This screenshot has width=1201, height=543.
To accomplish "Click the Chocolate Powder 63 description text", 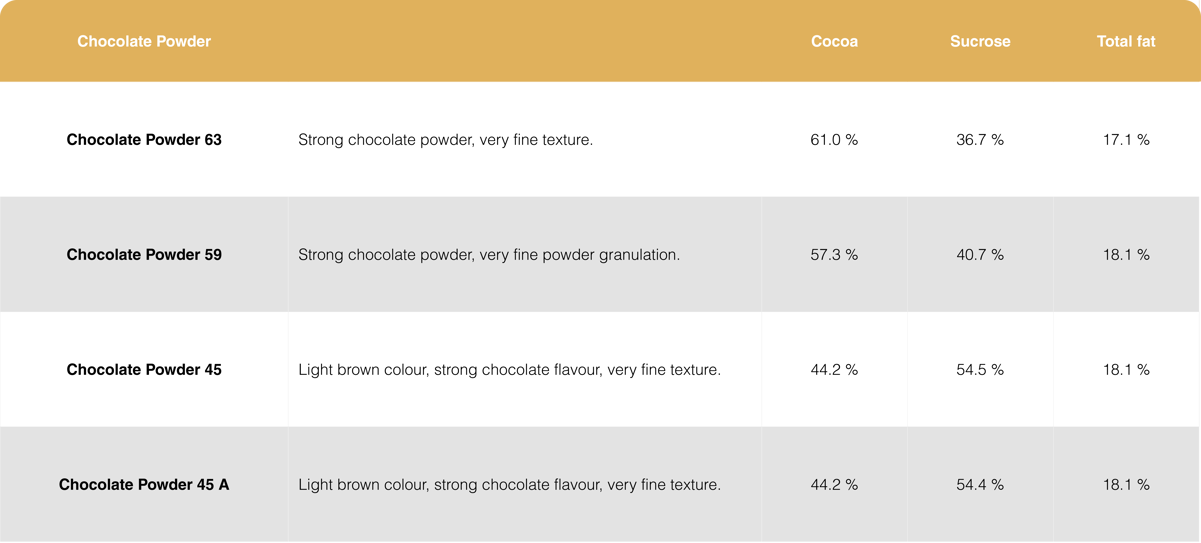I will 445,140.
